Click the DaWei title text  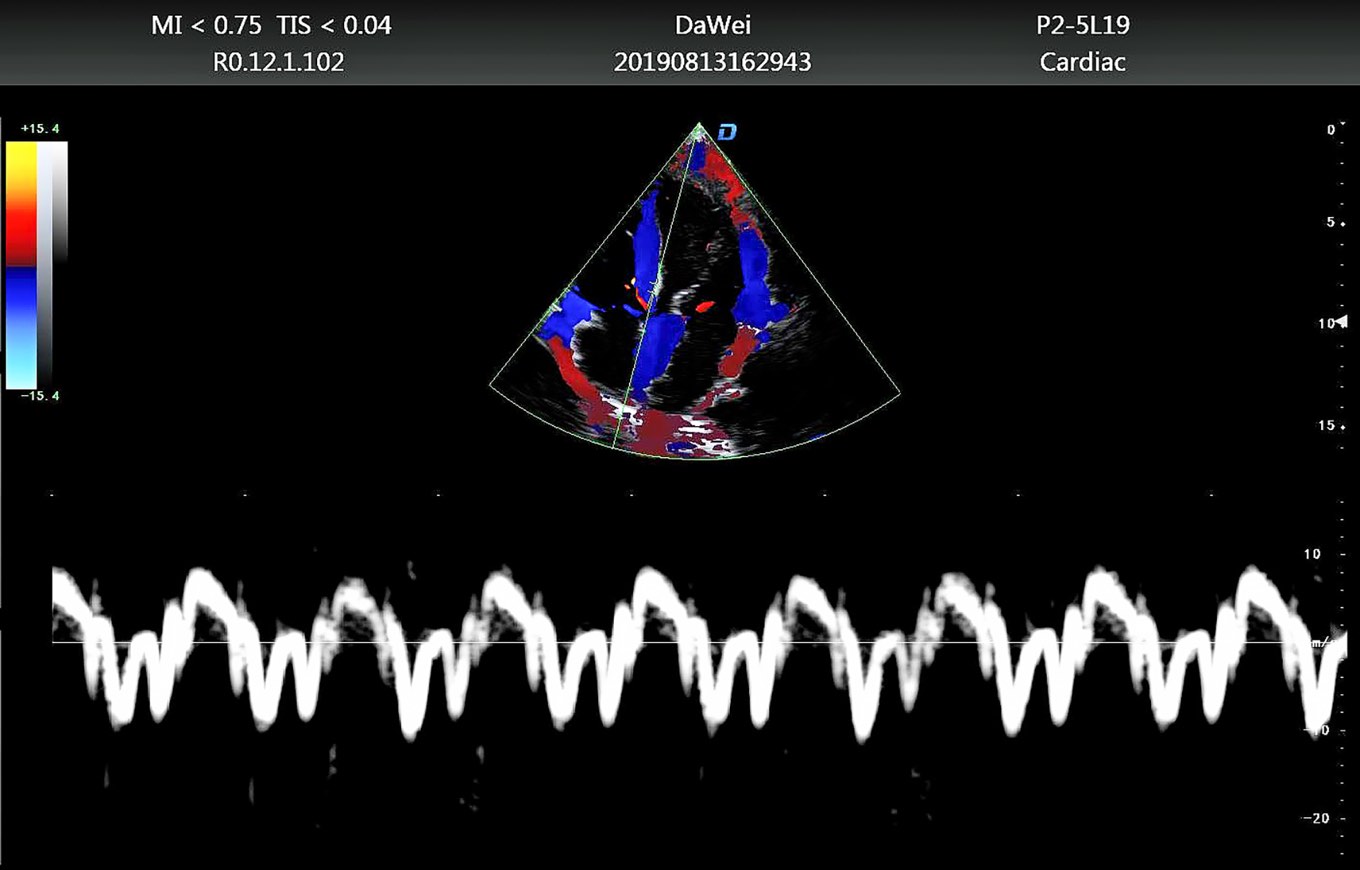pyautogui.click(x=712, y=26)
